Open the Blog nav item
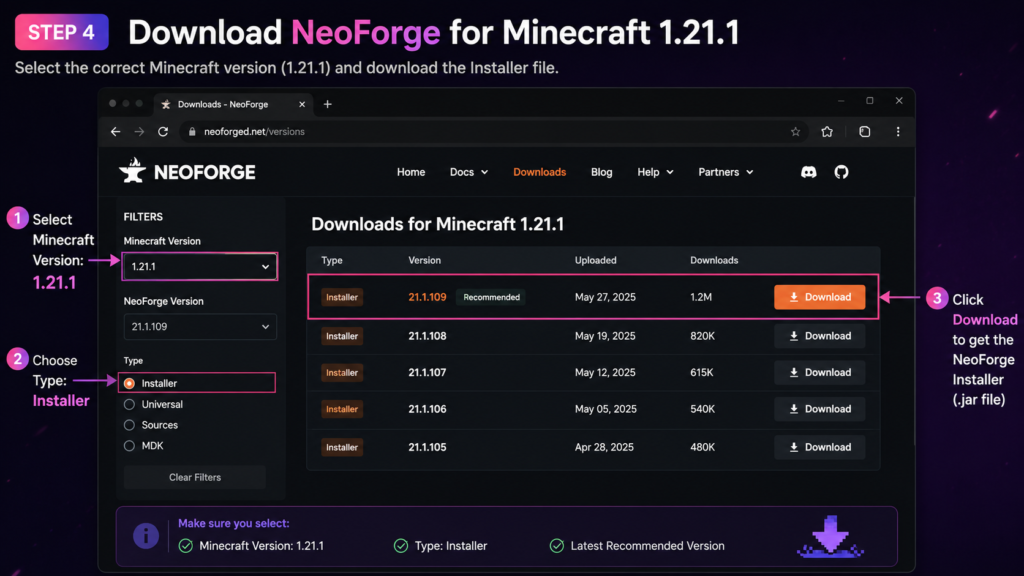 [x=601, y=172]
